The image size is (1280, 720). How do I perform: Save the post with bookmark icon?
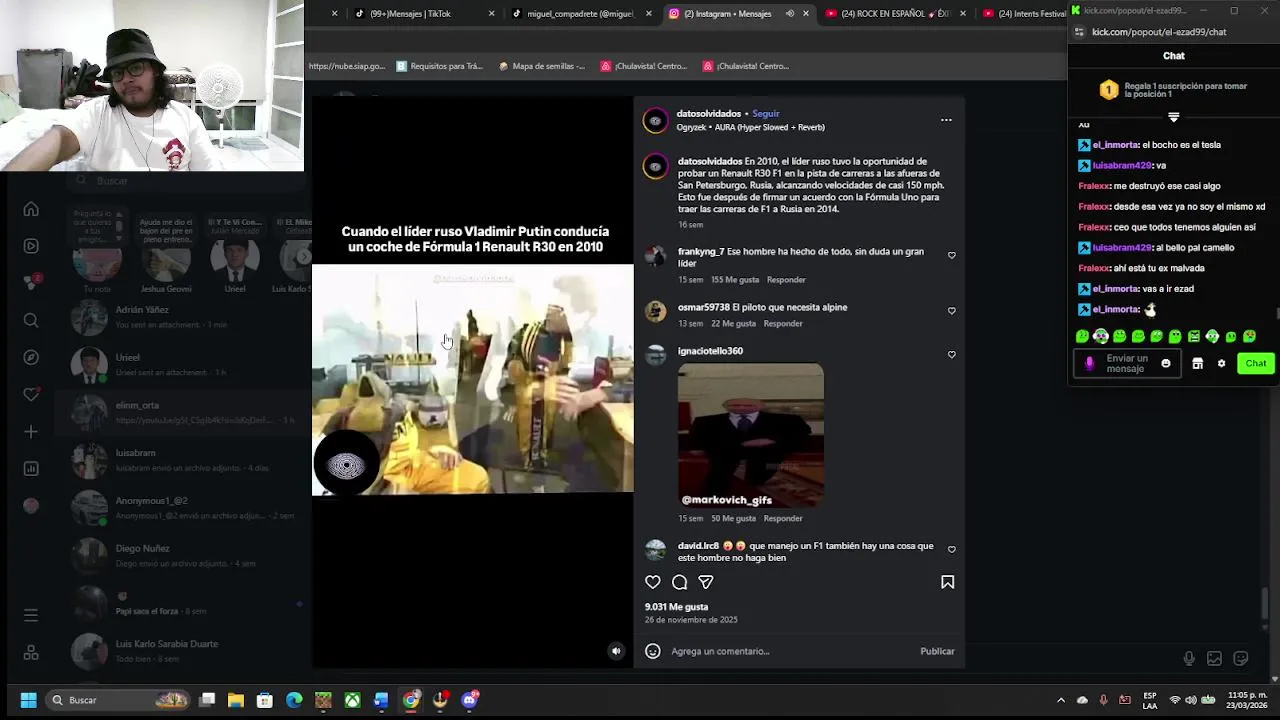coord(947,582)
